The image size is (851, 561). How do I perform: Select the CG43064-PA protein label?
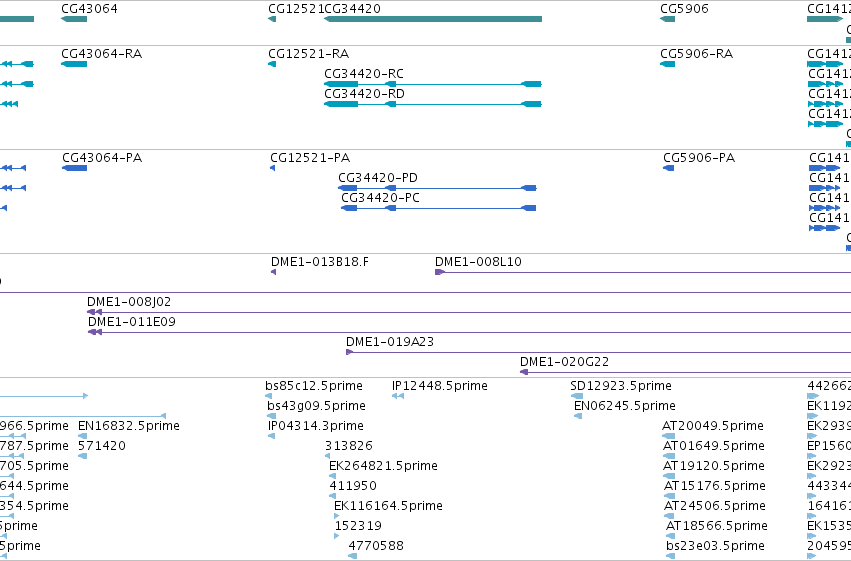click(102, 158)
